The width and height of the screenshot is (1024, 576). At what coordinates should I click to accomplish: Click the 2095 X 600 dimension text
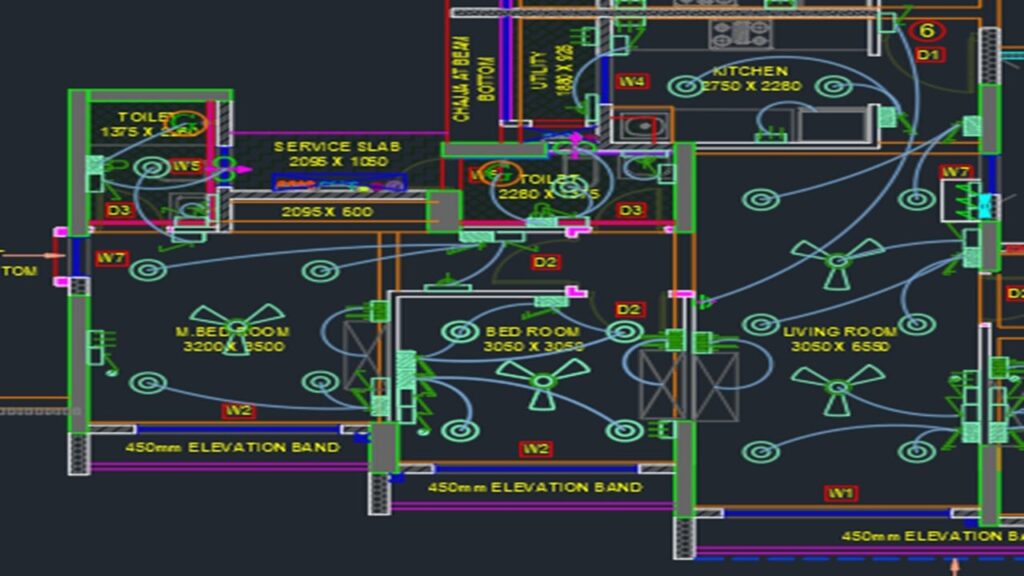point(327,211)
